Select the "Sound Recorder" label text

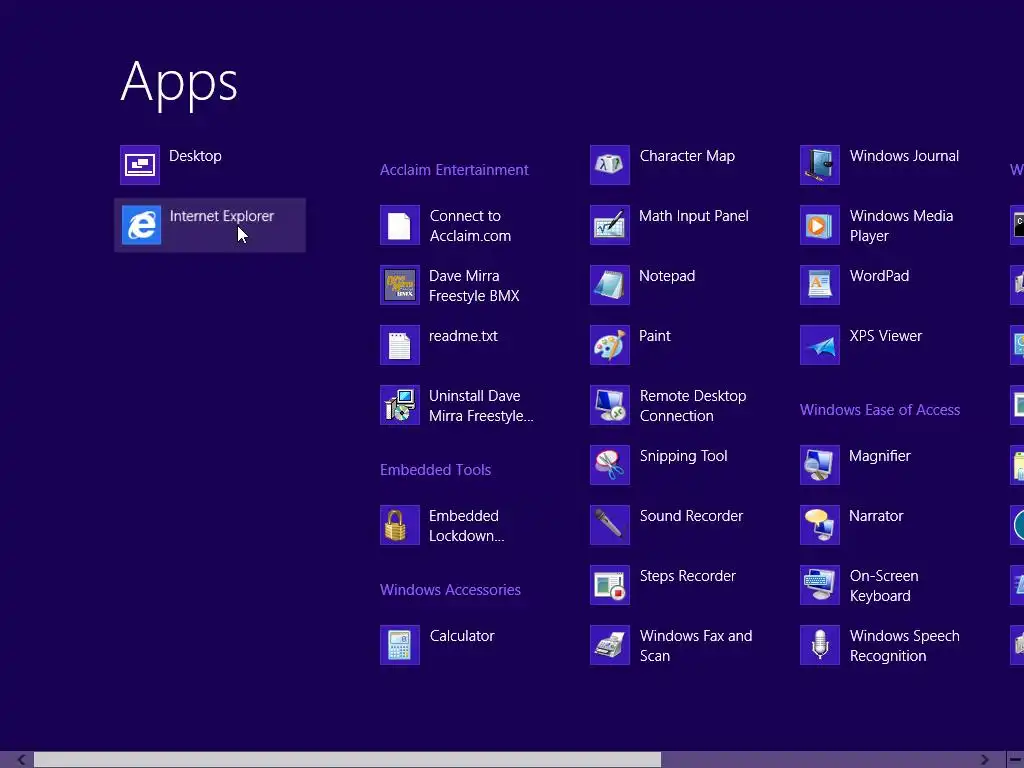click(691, 516)
